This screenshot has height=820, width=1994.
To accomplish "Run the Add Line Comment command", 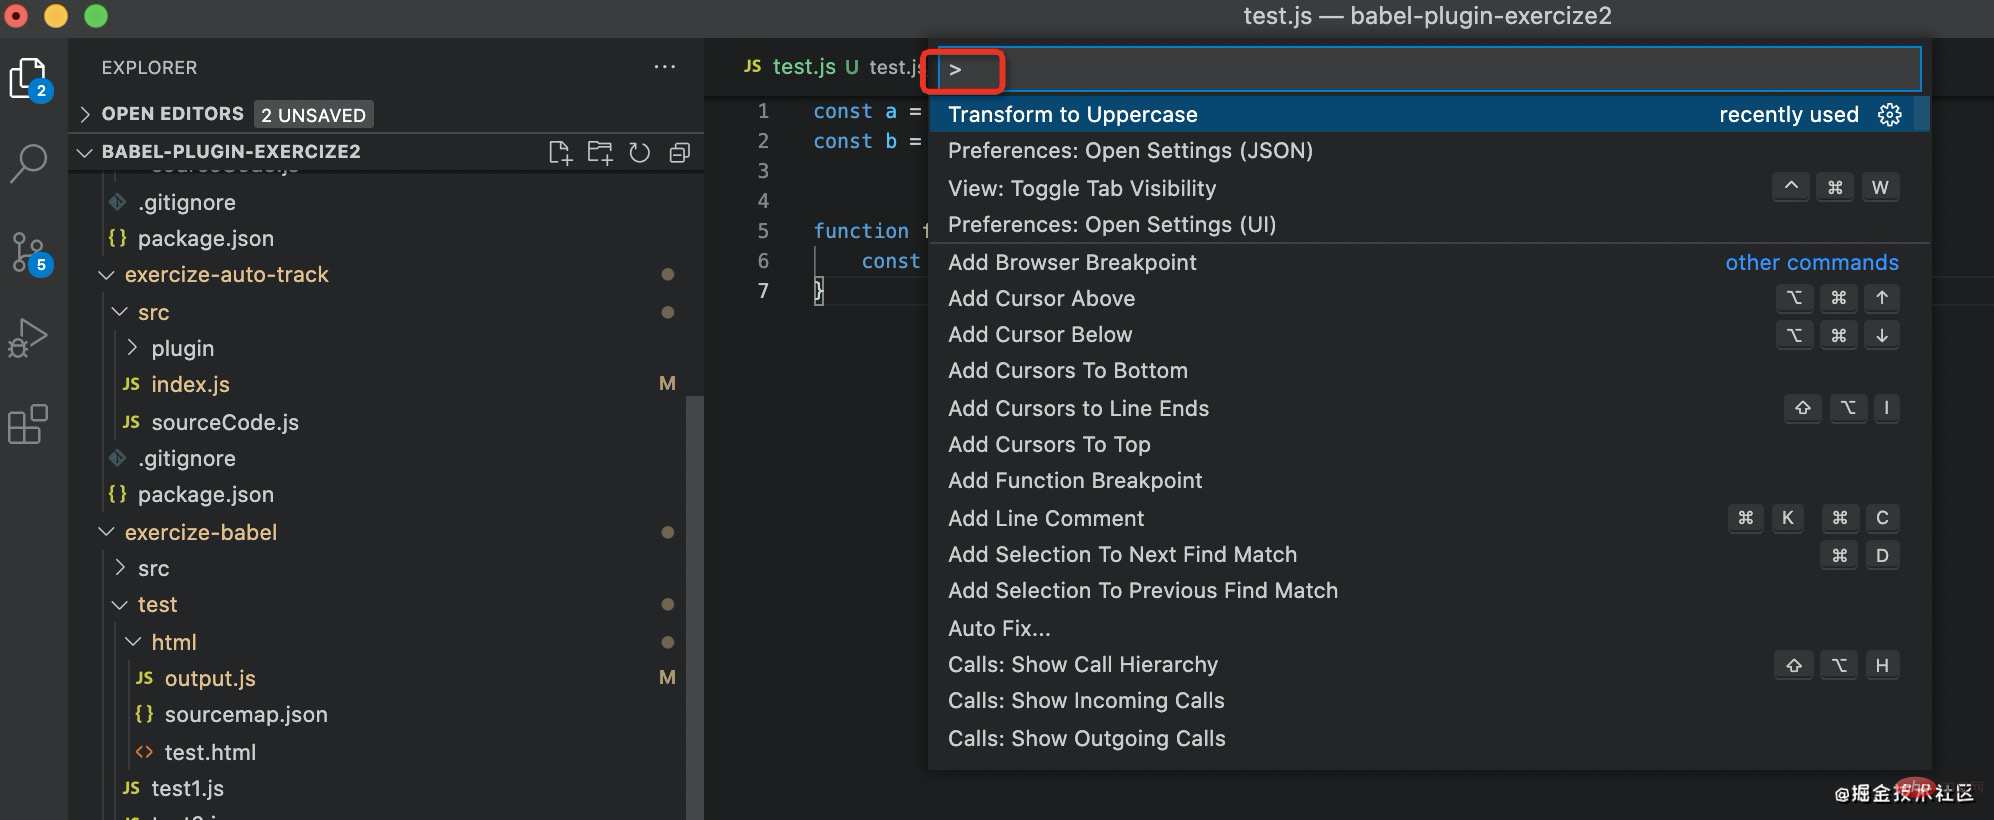I will (x=1046, y=518).
